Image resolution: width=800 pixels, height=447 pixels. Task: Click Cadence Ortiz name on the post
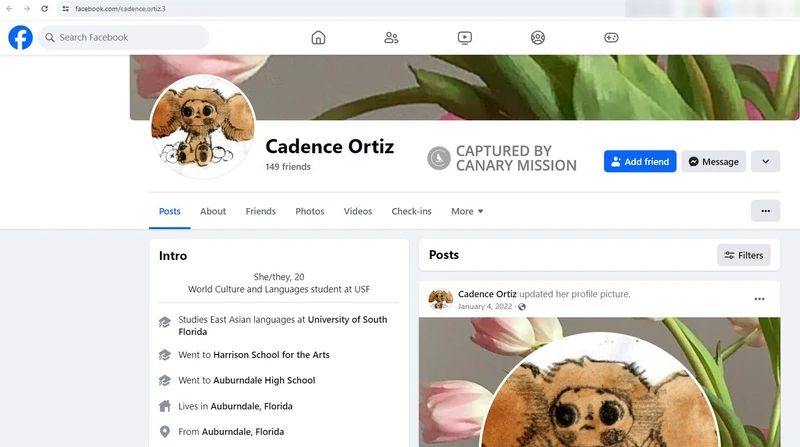pyautogui.click(x=487, y=294)
